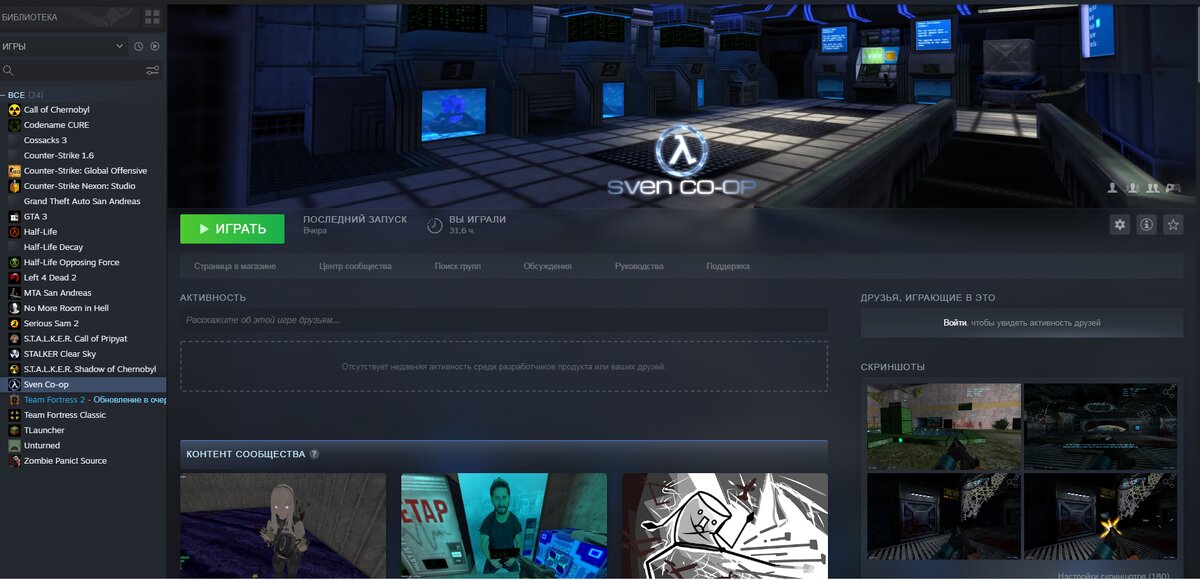Image resolution: width=1200 pixels, height=580 pixels.
Task: Click the СКРИНШОТЫ section heading
Action: [893, 367]
